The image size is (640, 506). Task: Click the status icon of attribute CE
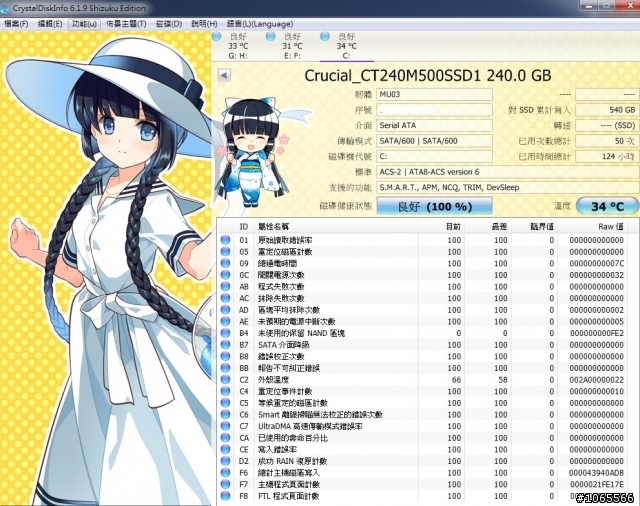(225, 449)
